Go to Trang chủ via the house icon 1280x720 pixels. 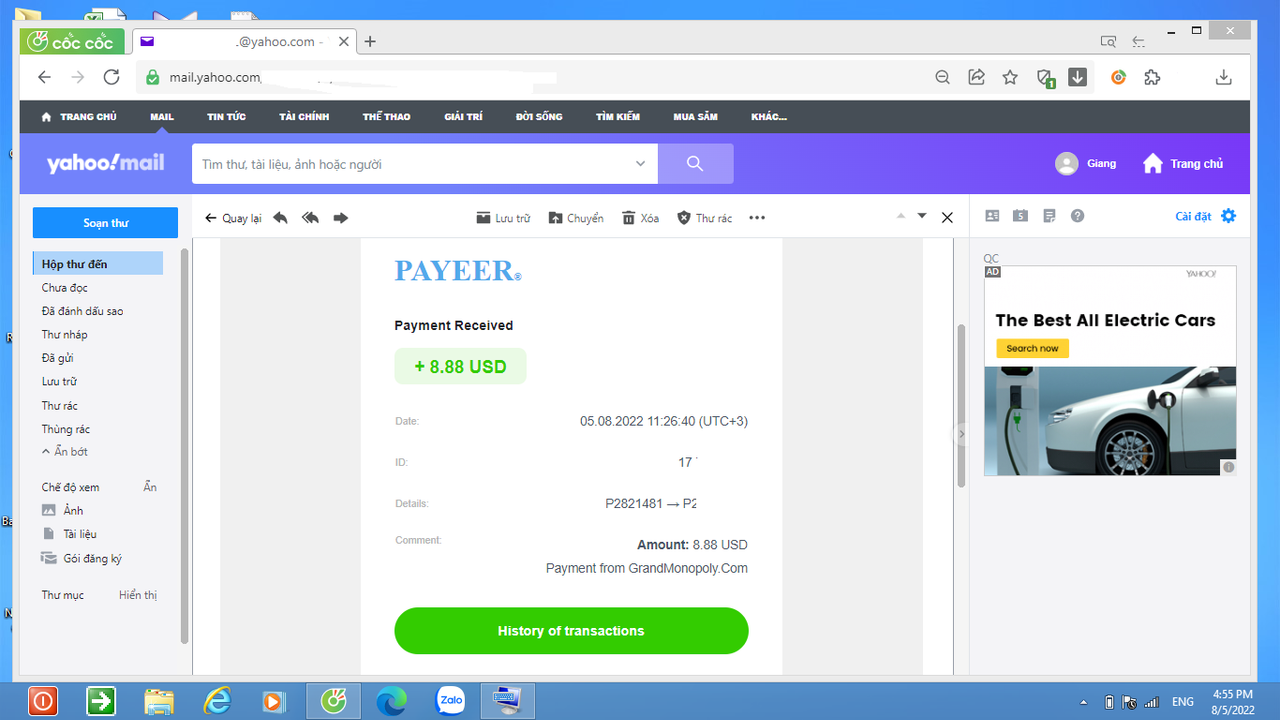pyautogui.click(x=1183, y=164)
